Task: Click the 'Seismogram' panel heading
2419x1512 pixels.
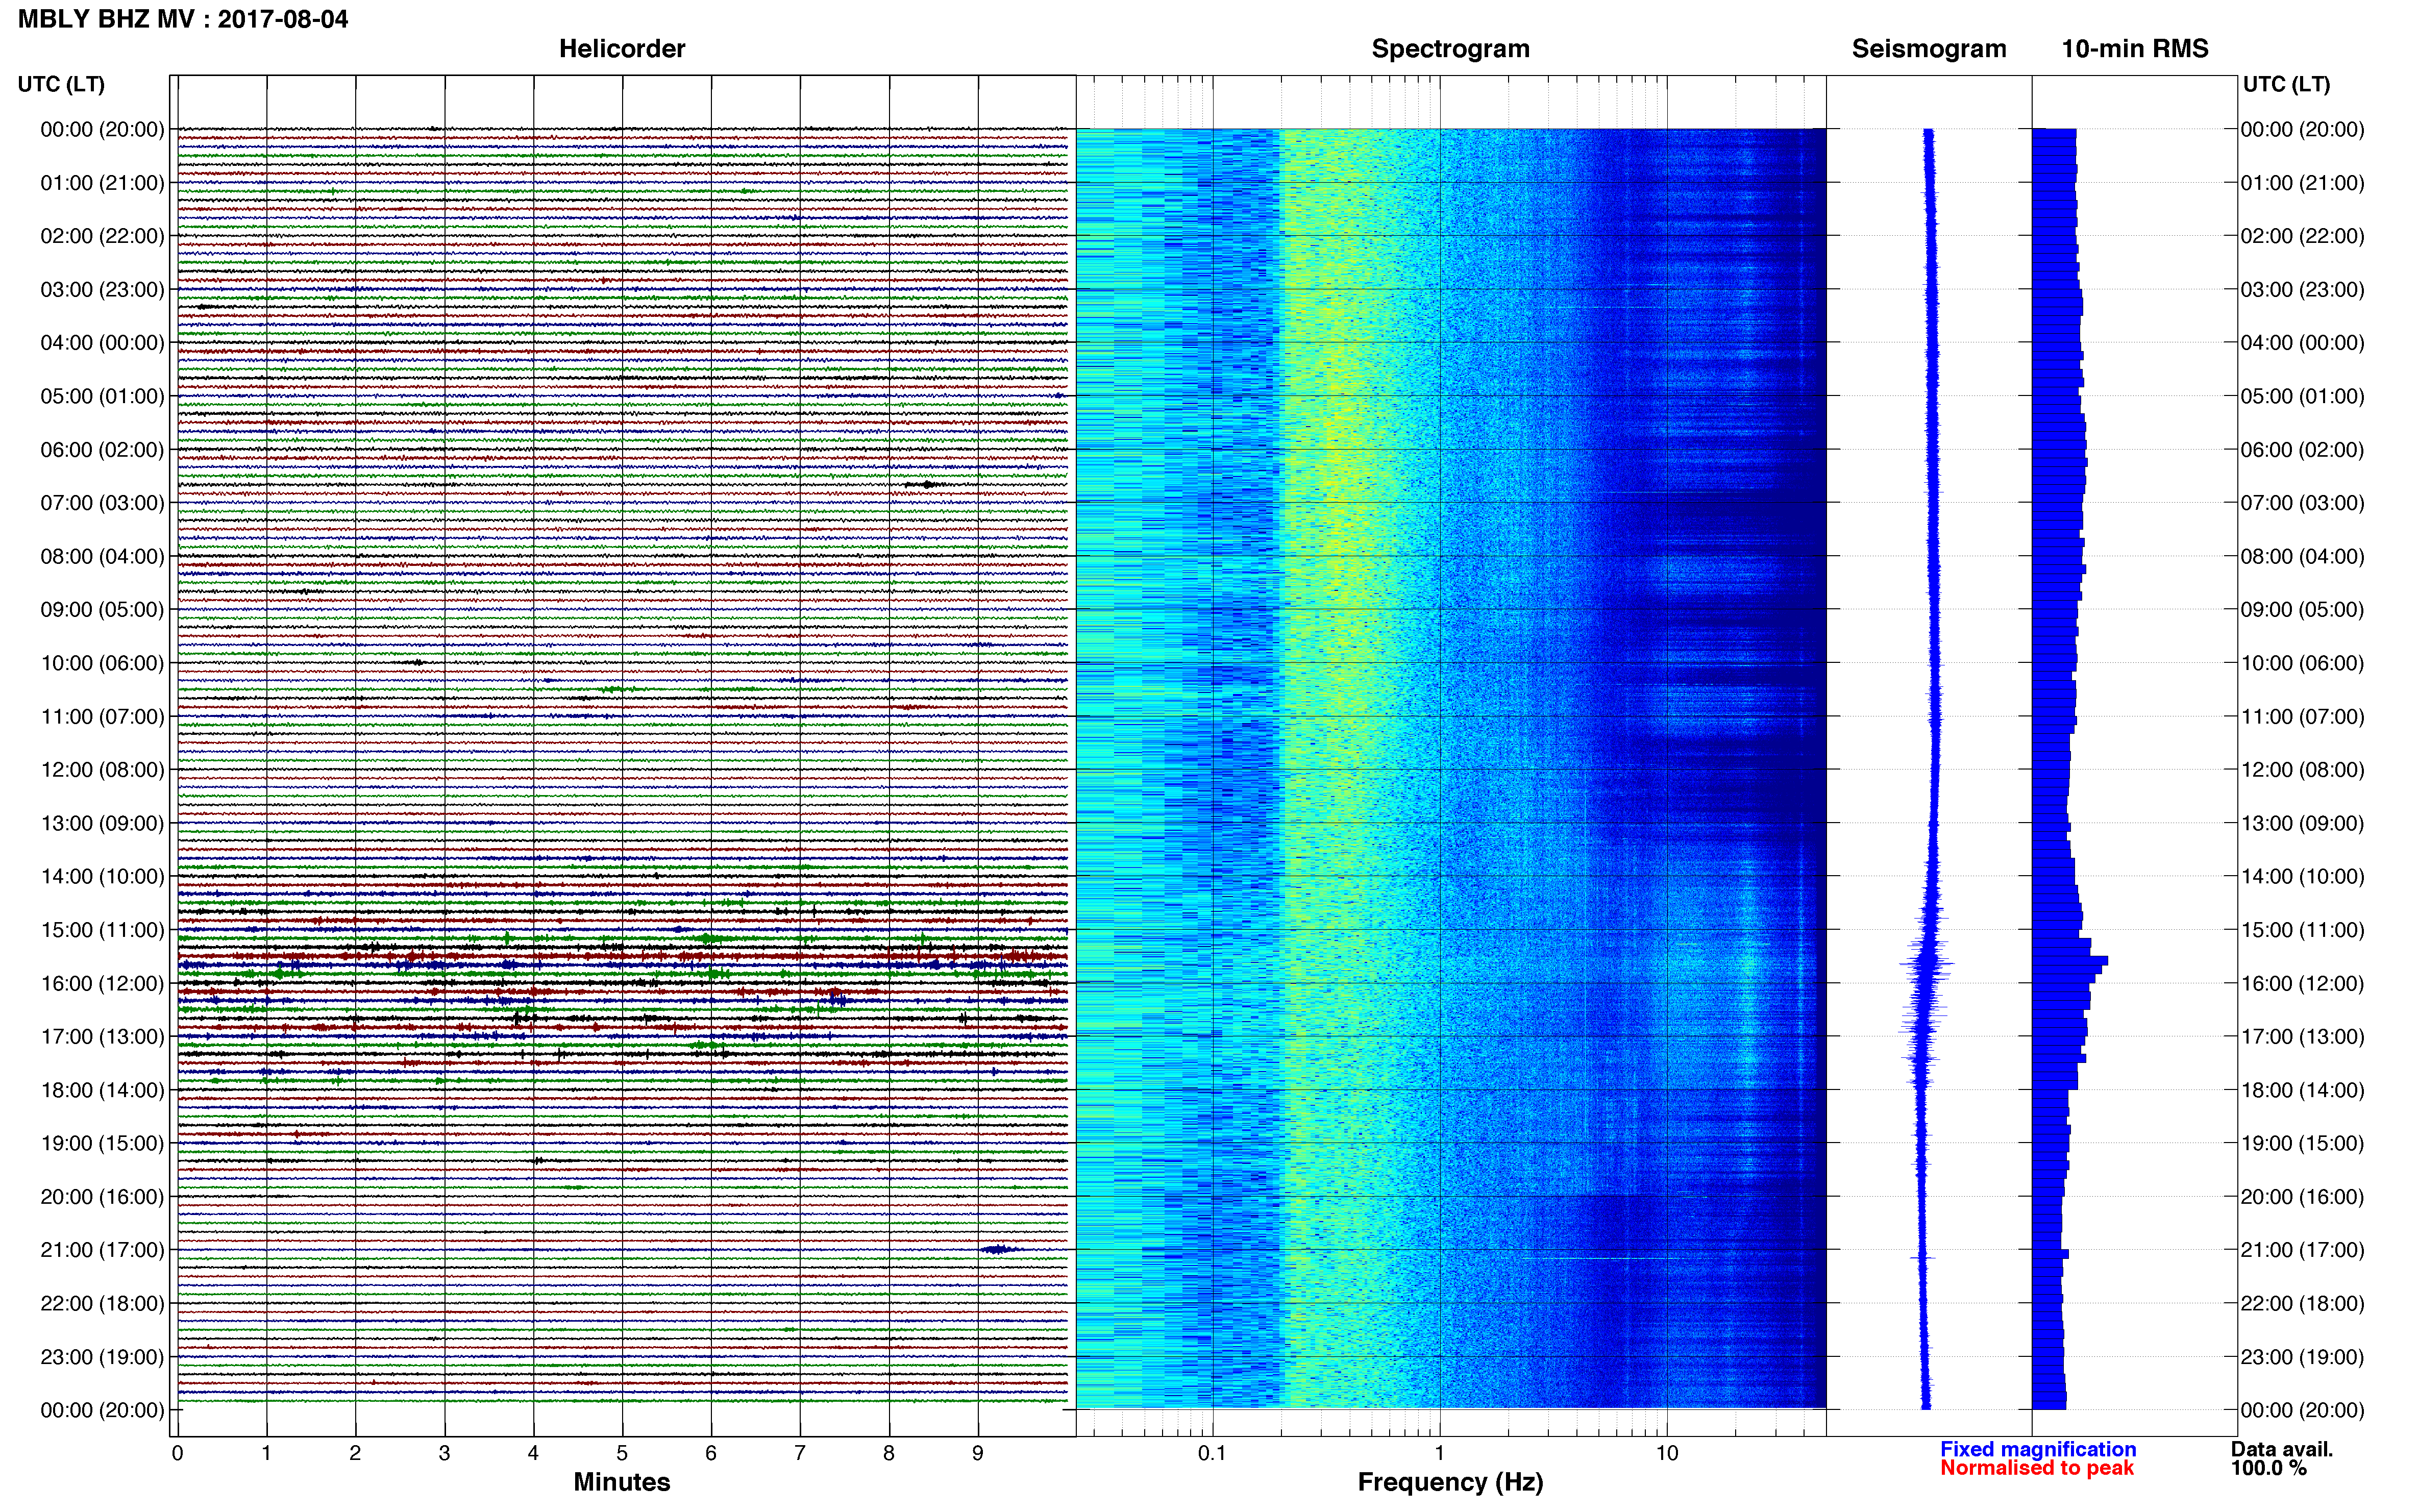Action: tap(1929, 49)
